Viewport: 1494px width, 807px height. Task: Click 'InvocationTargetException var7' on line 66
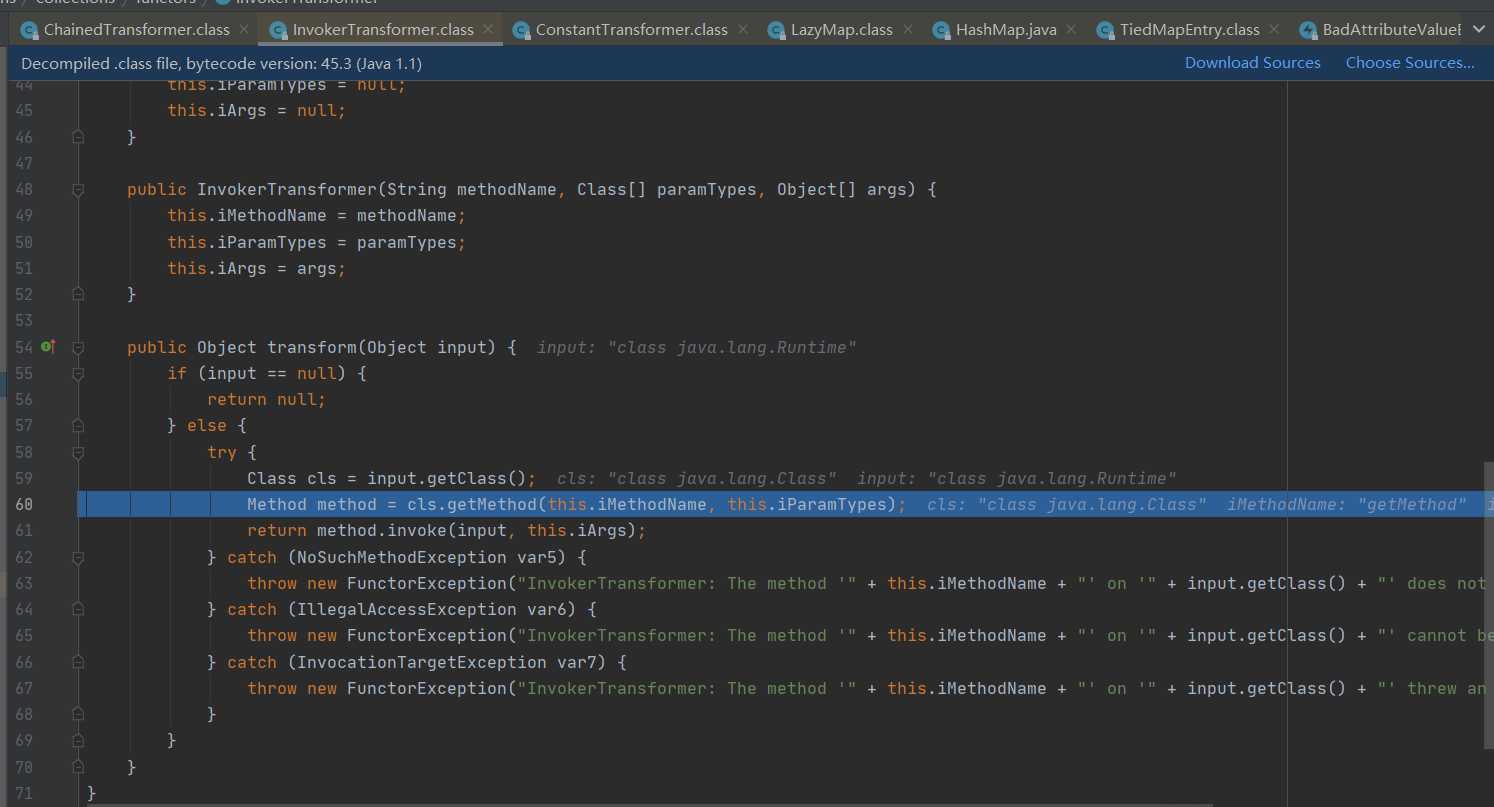(452, 662)
